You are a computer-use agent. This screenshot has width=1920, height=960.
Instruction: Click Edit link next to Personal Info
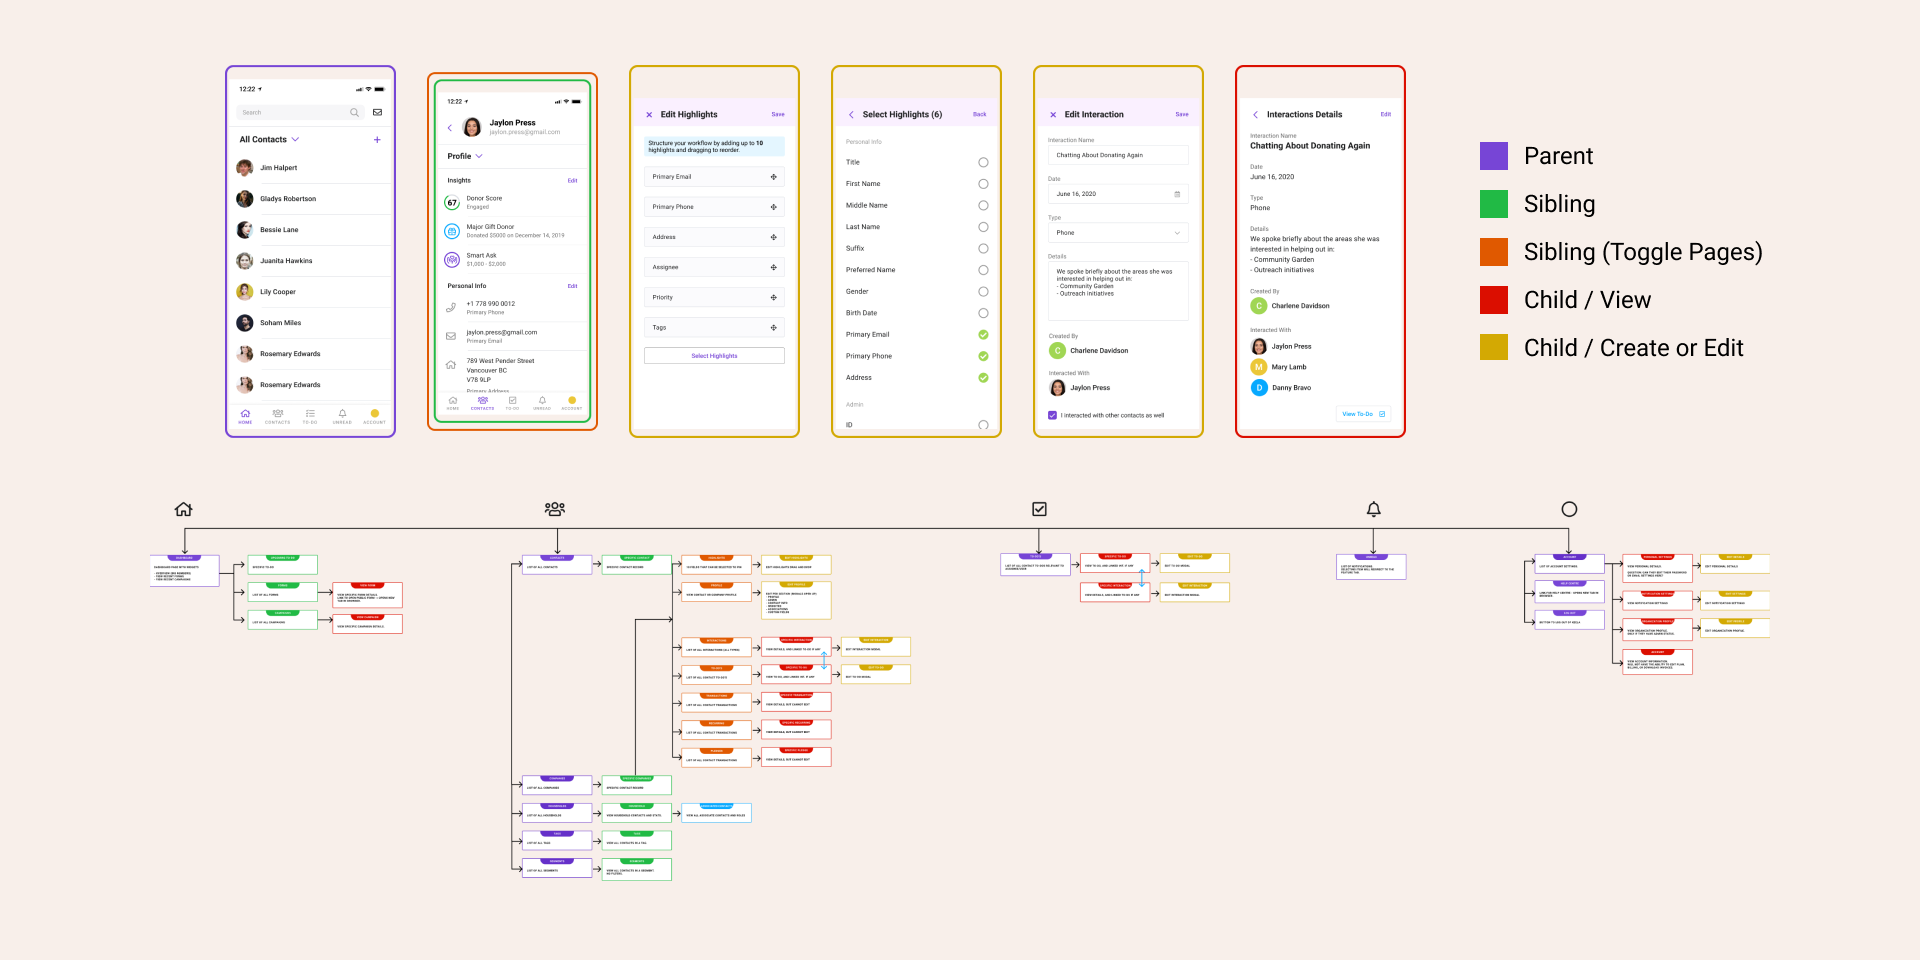click(x=572, y=286)
